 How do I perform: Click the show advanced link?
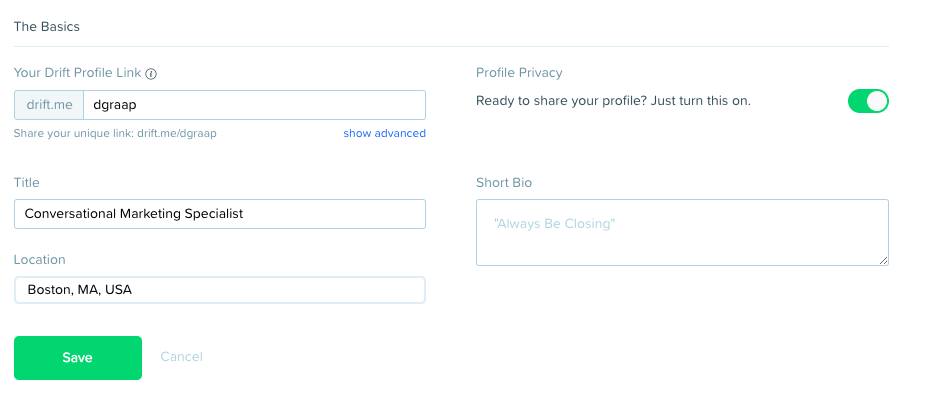(384, 133)
